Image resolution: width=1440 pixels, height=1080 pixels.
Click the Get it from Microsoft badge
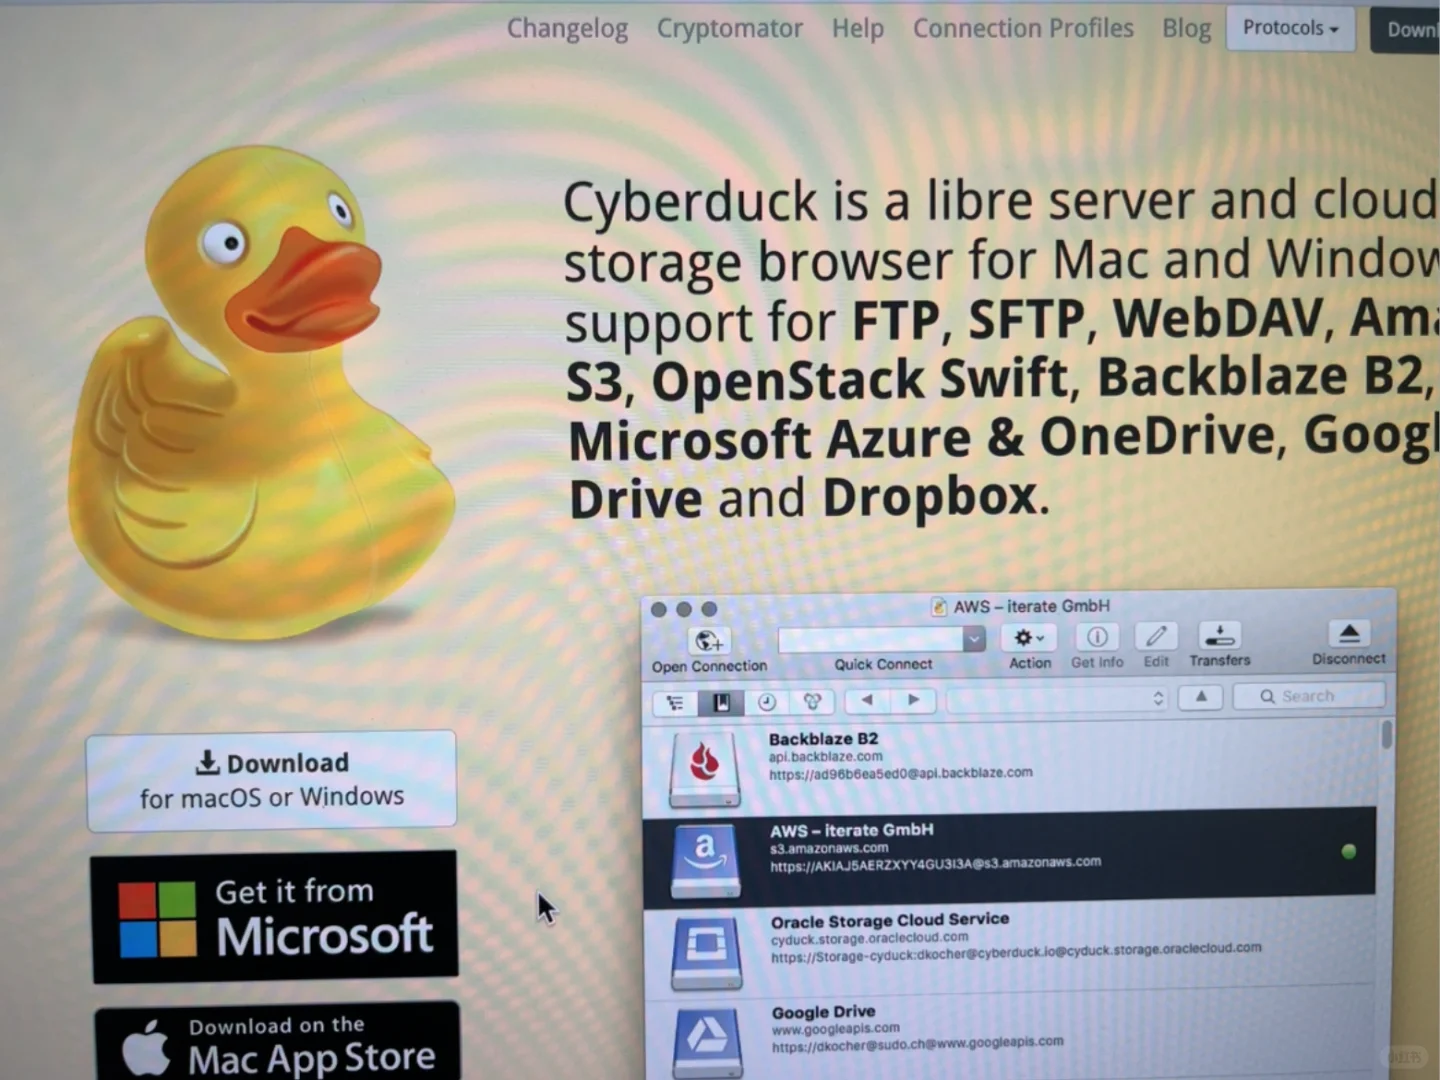[x=274, y=917]
